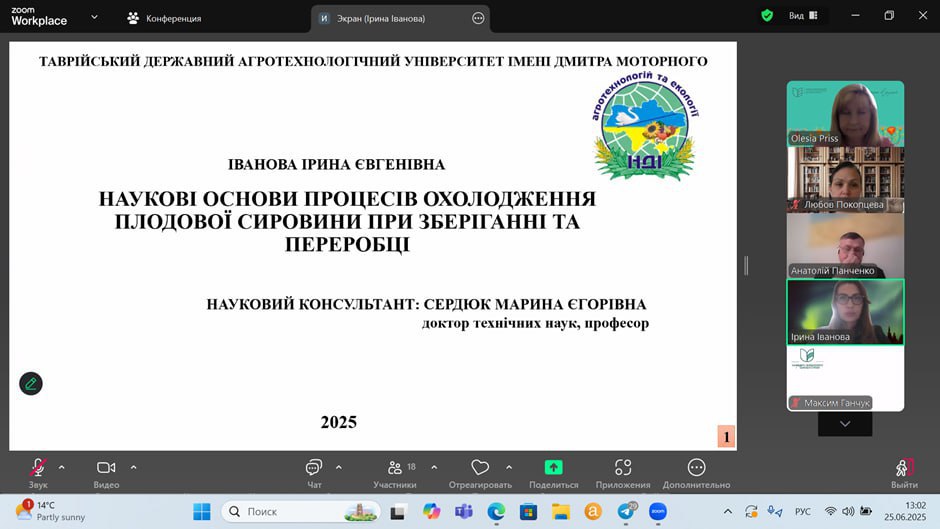Select Максим Ганчук participant tile
The image size is (940, 529).
pos(845,378)
